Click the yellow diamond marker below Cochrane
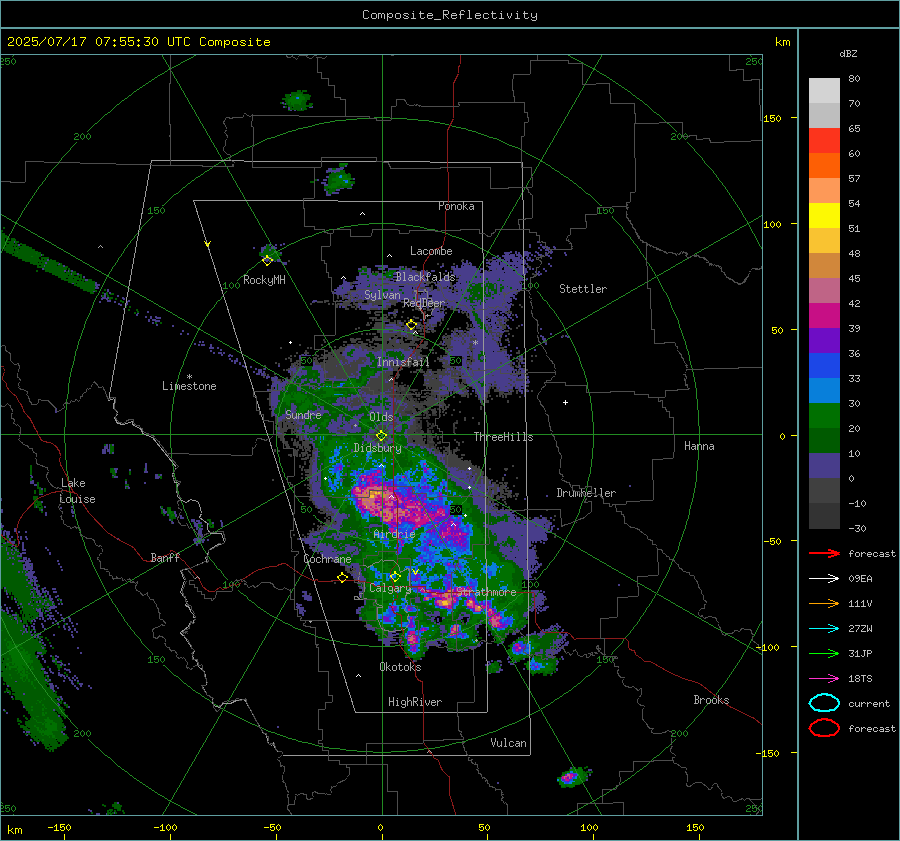Screen dimensions: 900x841 [x=343, y=577]
